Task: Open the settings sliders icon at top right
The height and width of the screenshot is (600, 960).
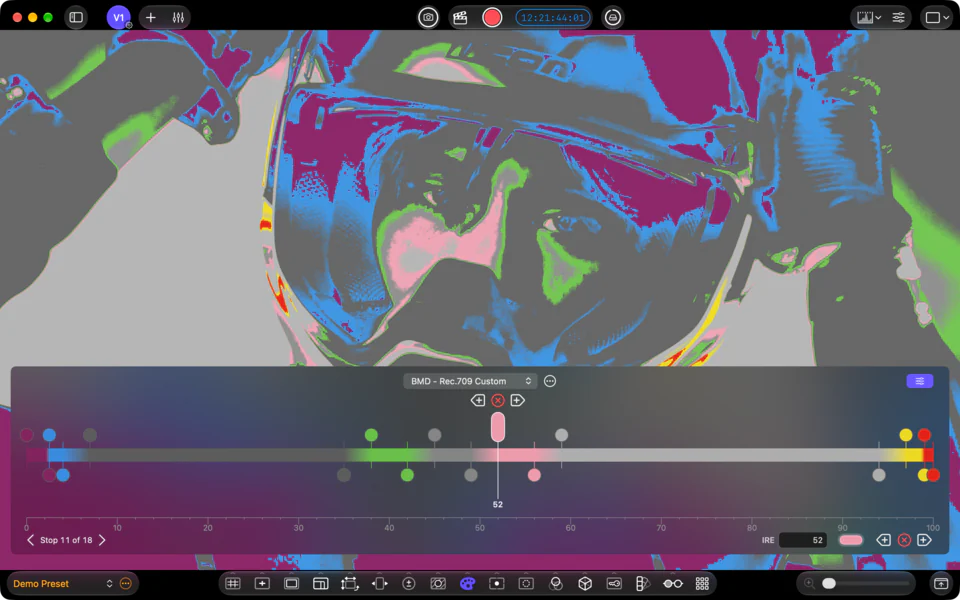Action: pos(898,17)
